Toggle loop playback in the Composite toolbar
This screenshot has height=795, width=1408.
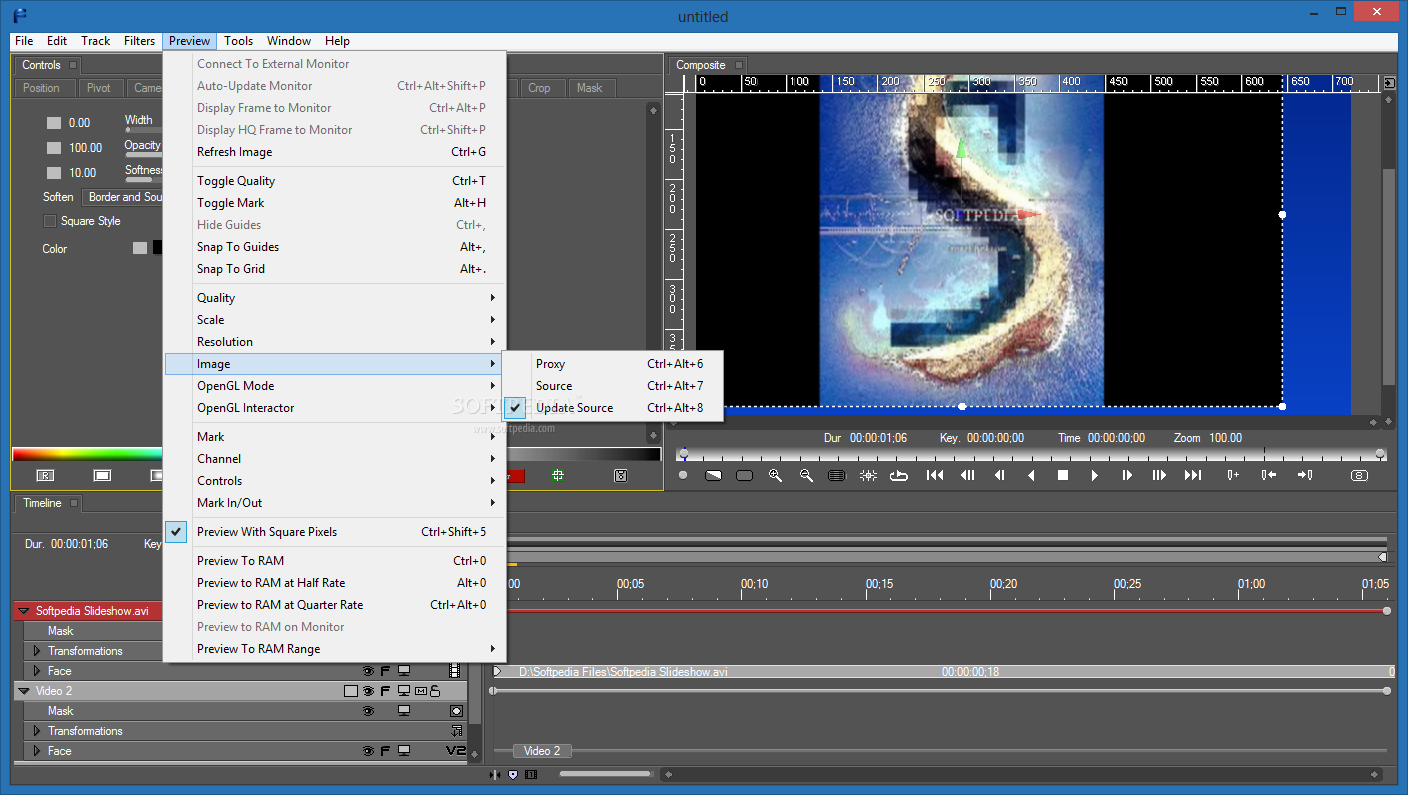[899, 476]
